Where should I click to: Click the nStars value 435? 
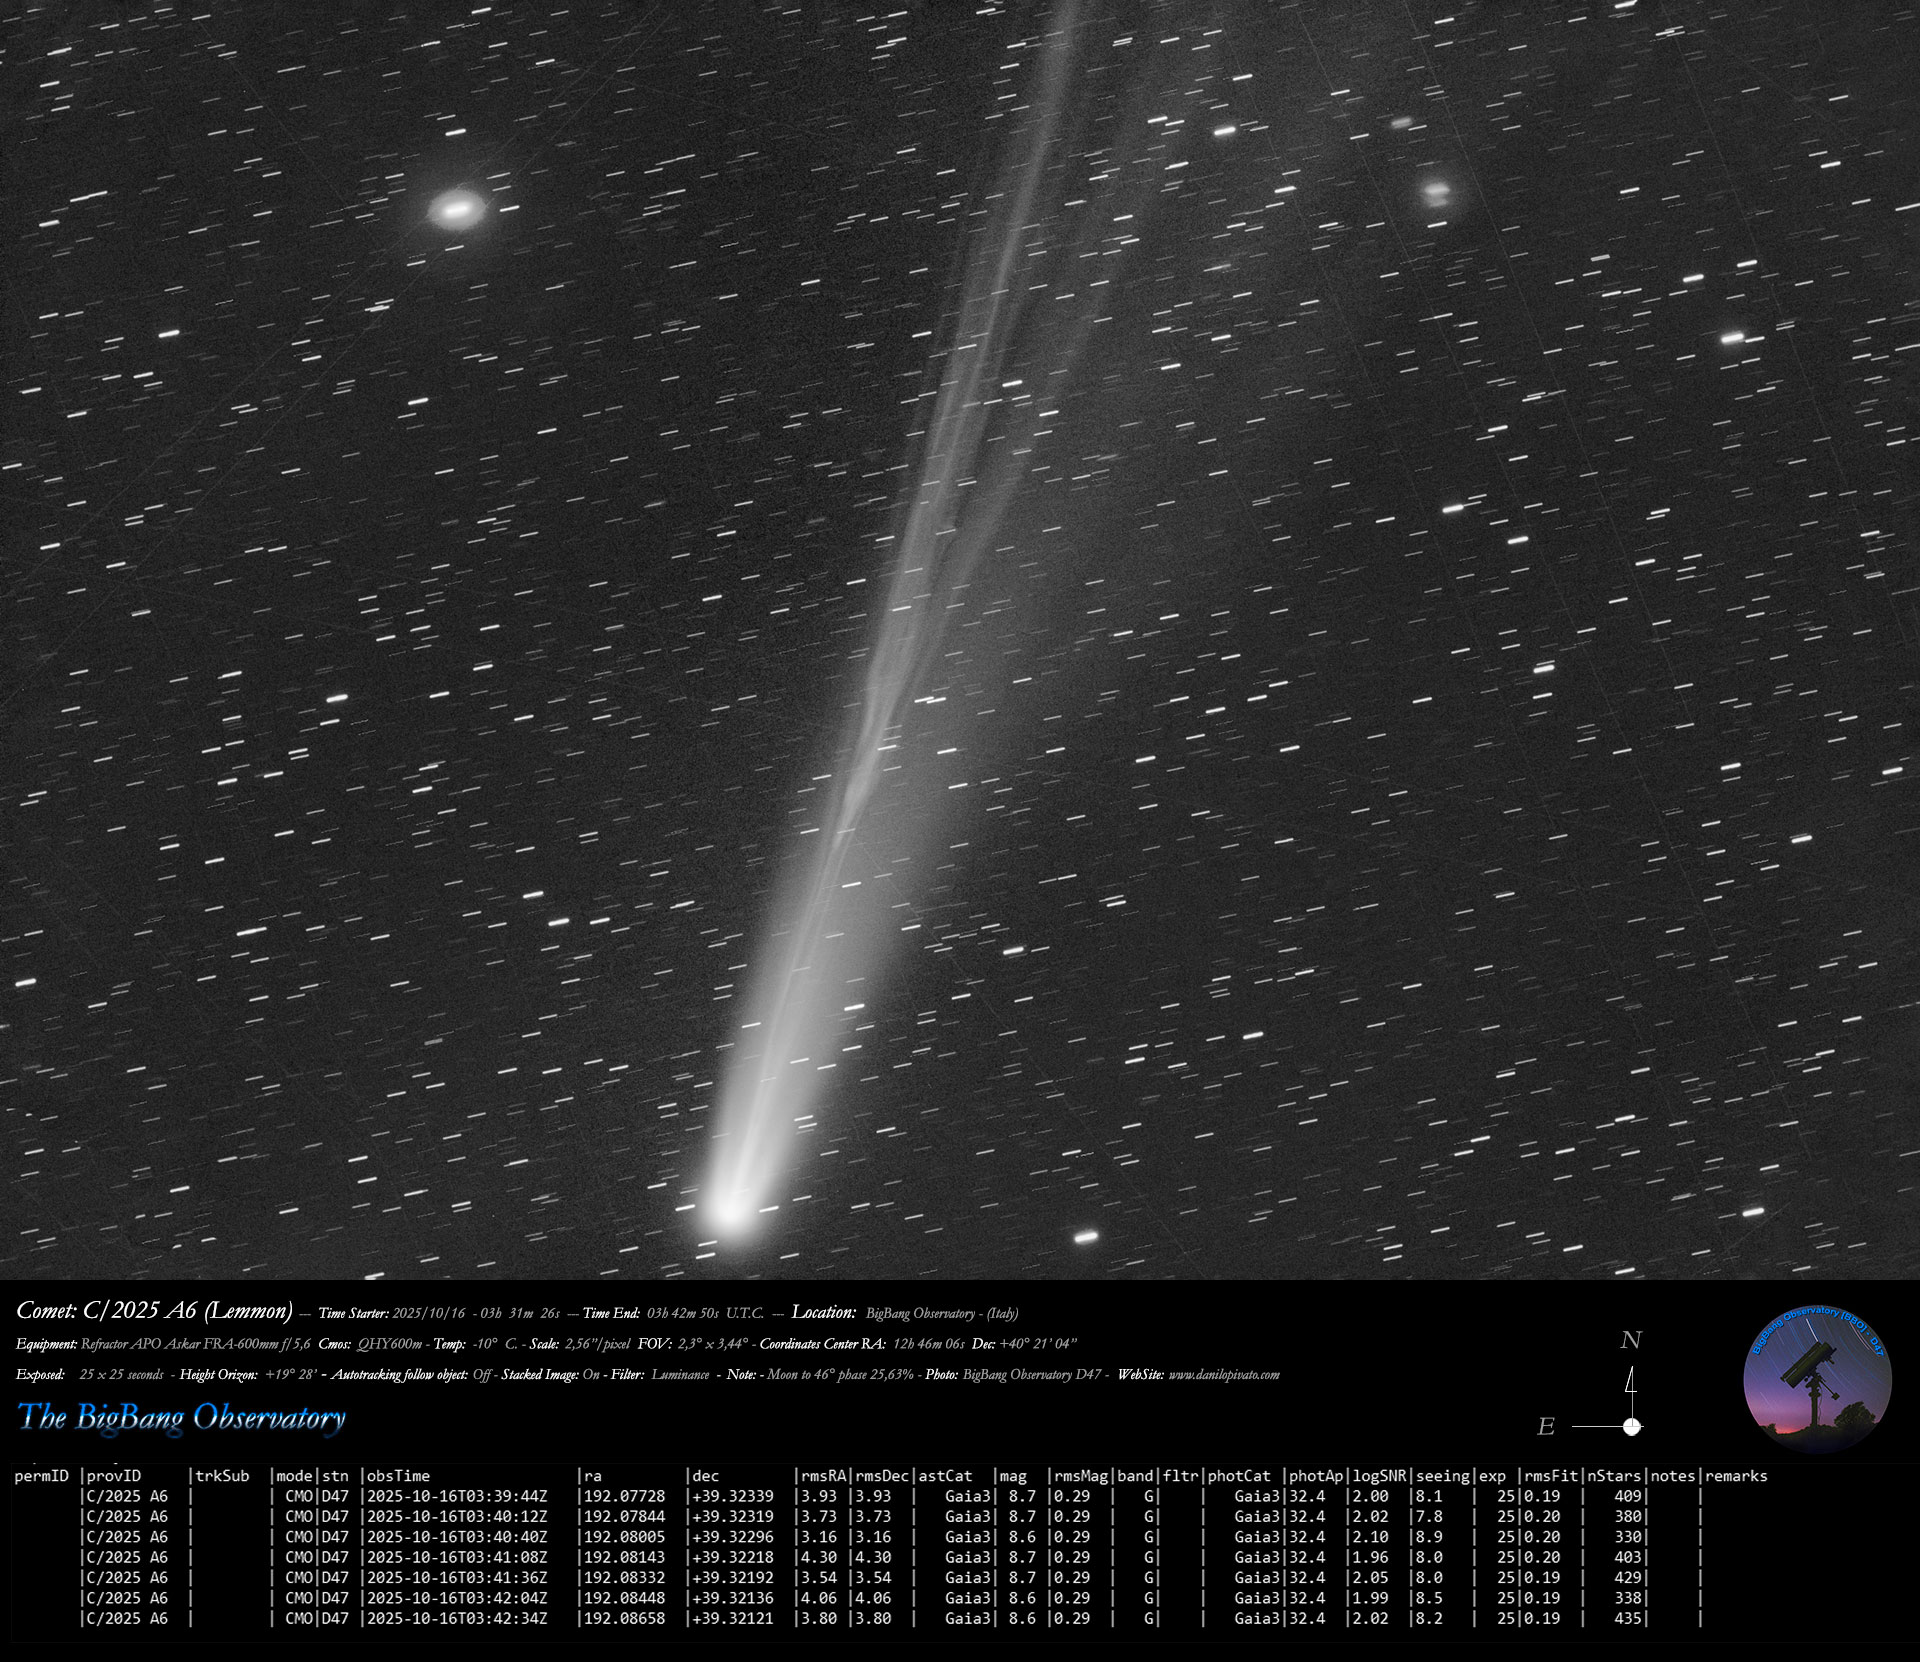1628,1618
